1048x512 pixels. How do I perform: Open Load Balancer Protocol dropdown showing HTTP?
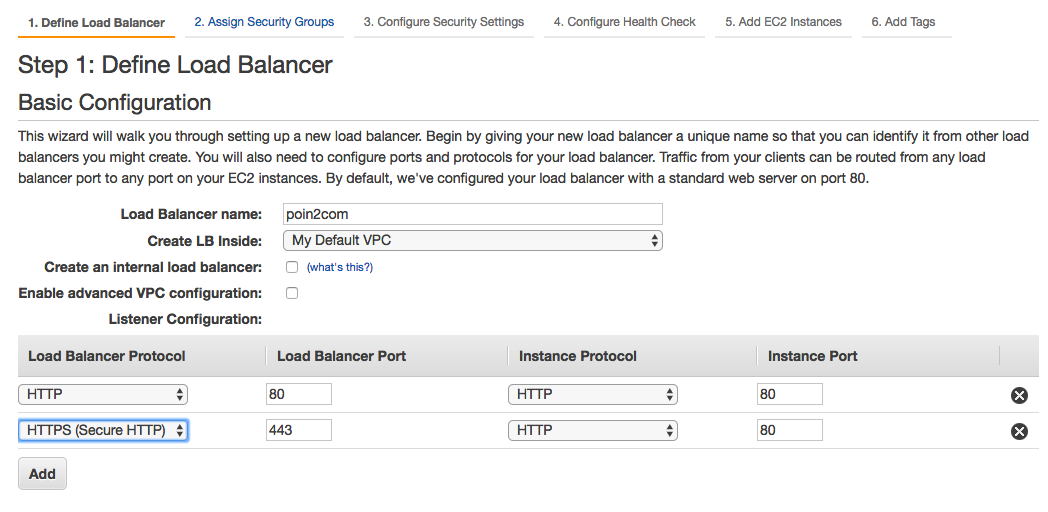(x=103, y=394)
